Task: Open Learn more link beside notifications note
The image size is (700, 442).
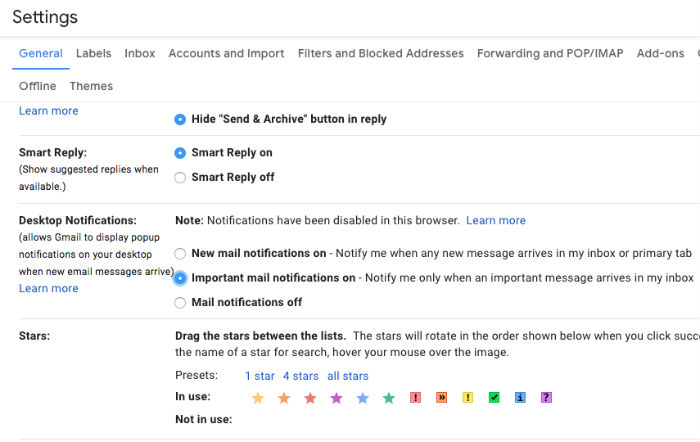Action: tap(495, 220)
